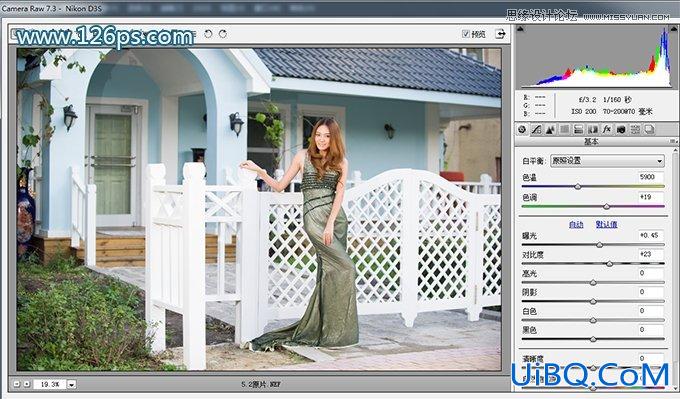
Task: Open the HSL / Grayscale panel tab
Action: coord(564,129)
